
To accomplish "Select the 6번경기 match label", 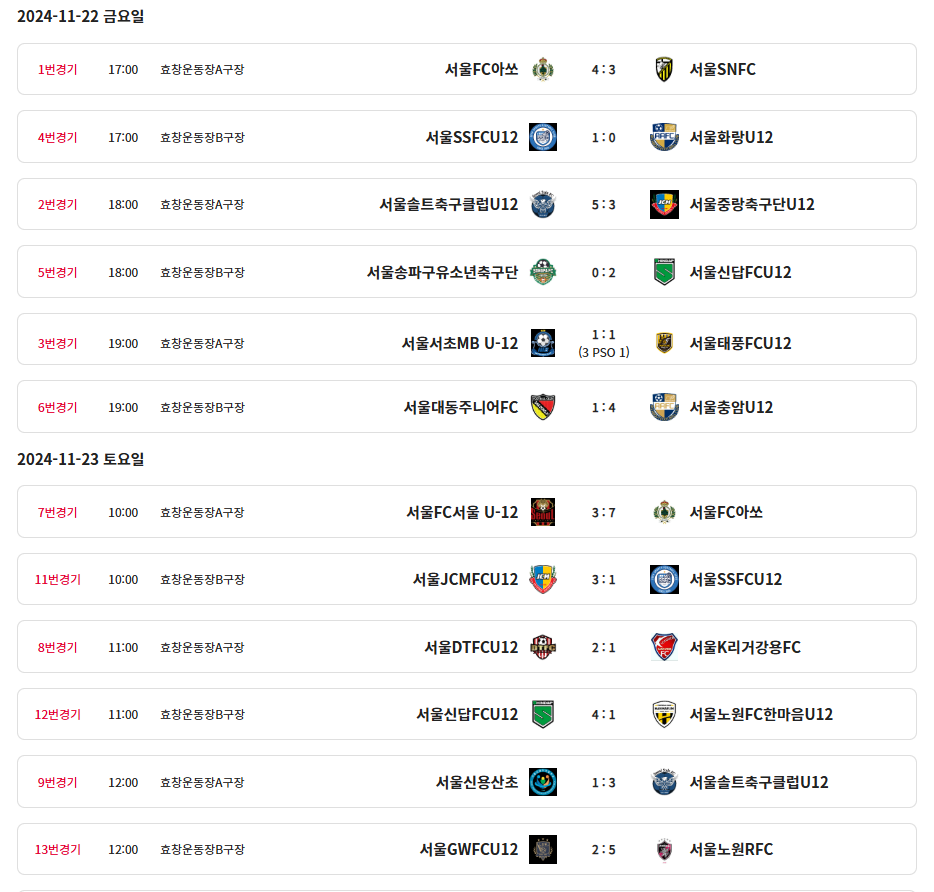I will click(x=58, y=407).
